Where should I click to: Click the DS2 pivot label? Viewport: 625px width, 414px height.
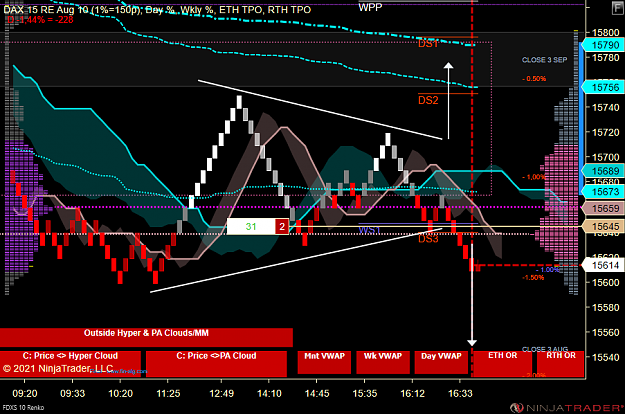428,100
